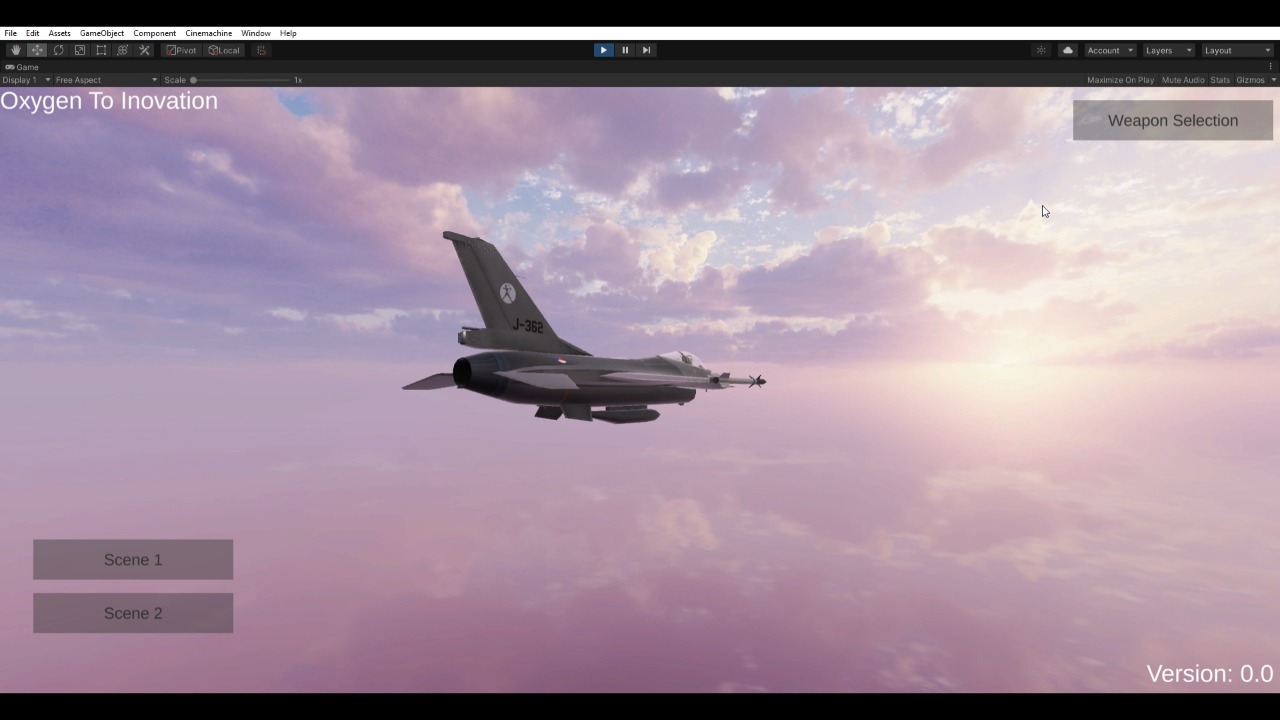Select the Transform tool
1280x720 pixels.
click(x=123, y=50)
